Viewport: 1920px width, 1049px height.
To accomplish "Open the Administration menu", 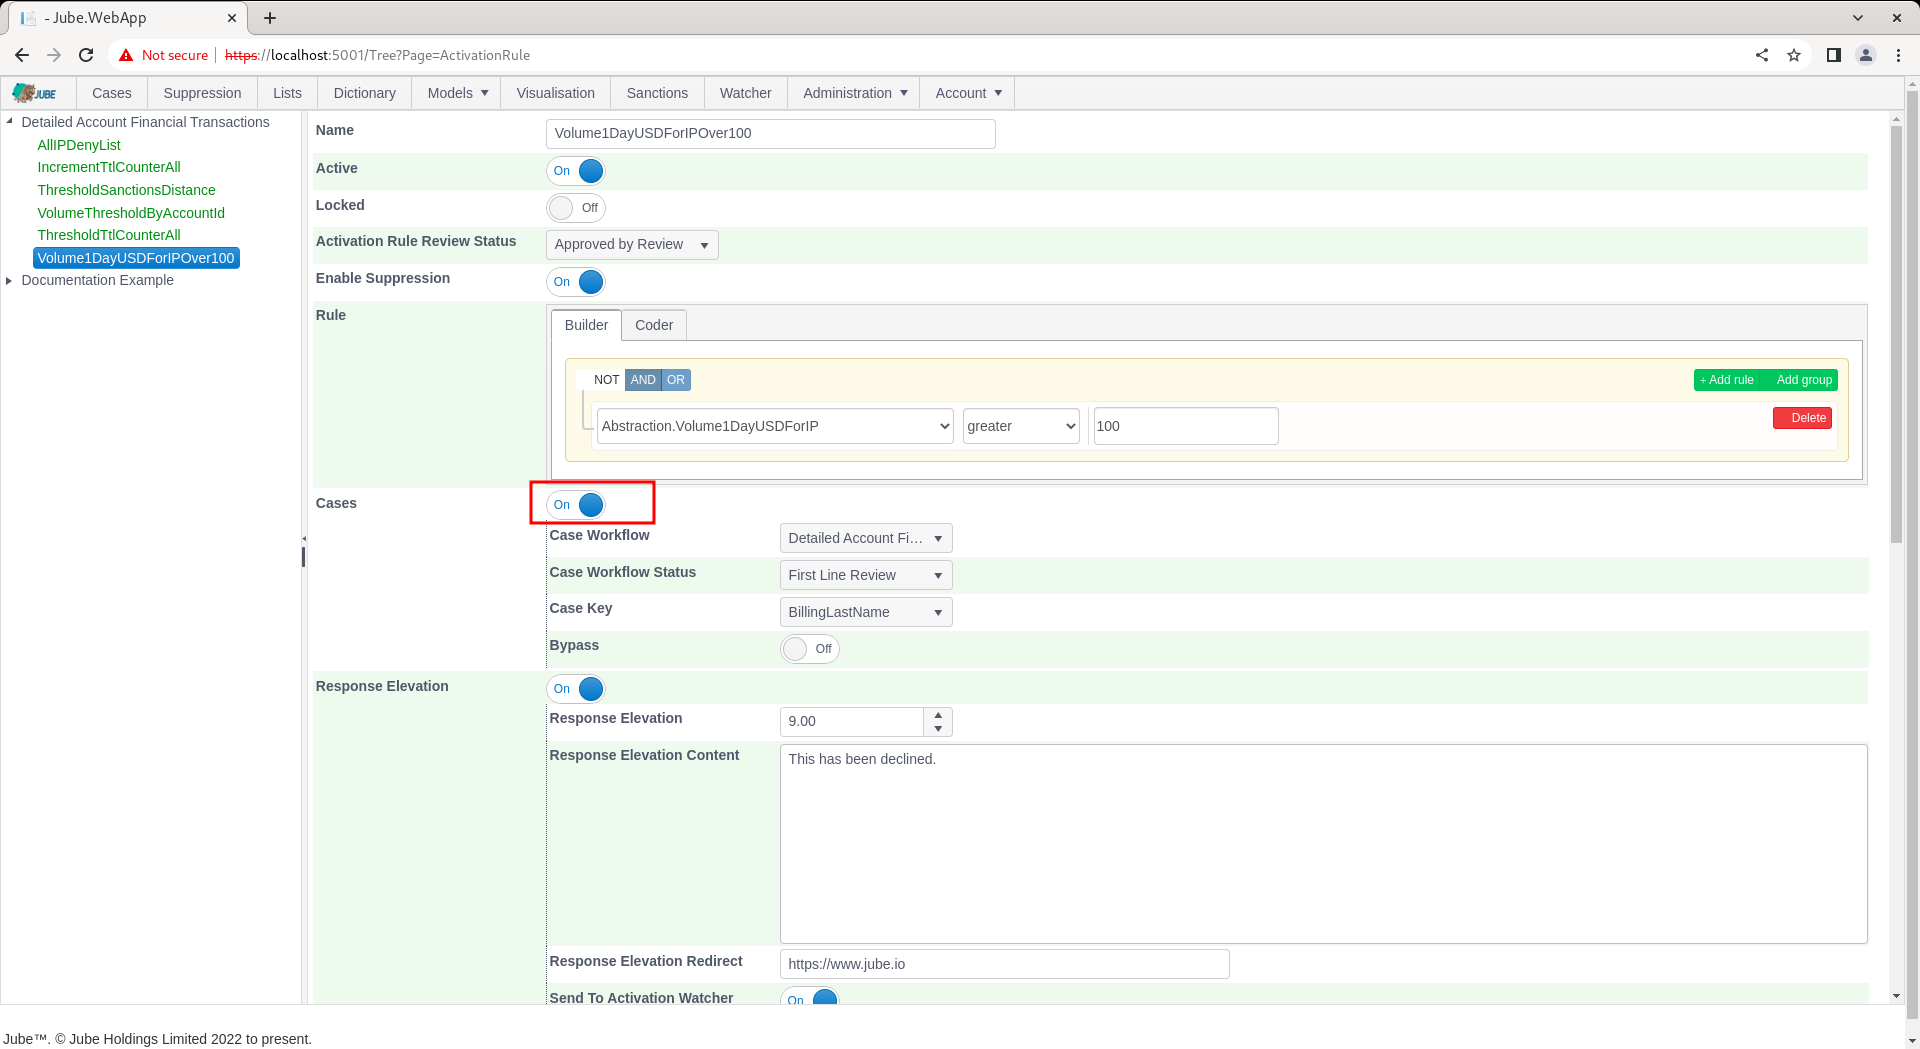I will tap(855, 93).
